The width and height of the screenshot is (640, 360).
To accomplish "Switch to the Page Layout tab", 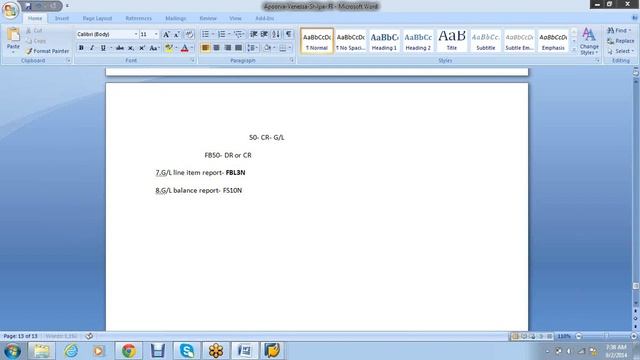I will click(x=97, y=18).
